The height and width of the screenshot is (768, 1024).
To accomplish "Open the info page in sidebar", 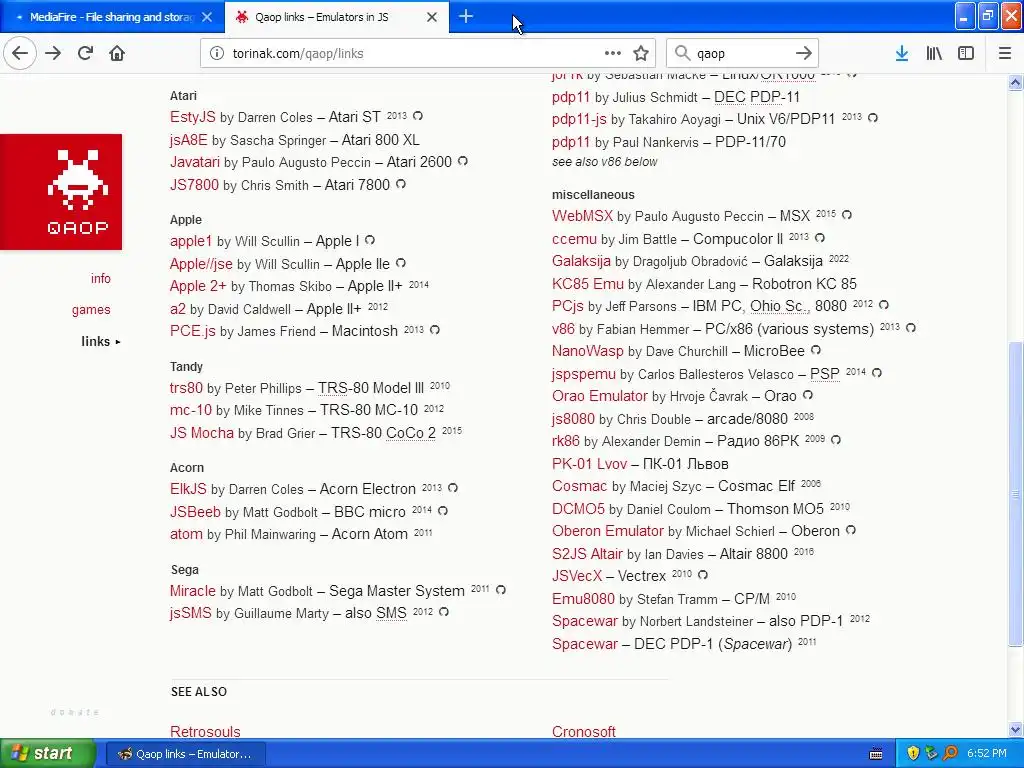I will pos(101,278).
